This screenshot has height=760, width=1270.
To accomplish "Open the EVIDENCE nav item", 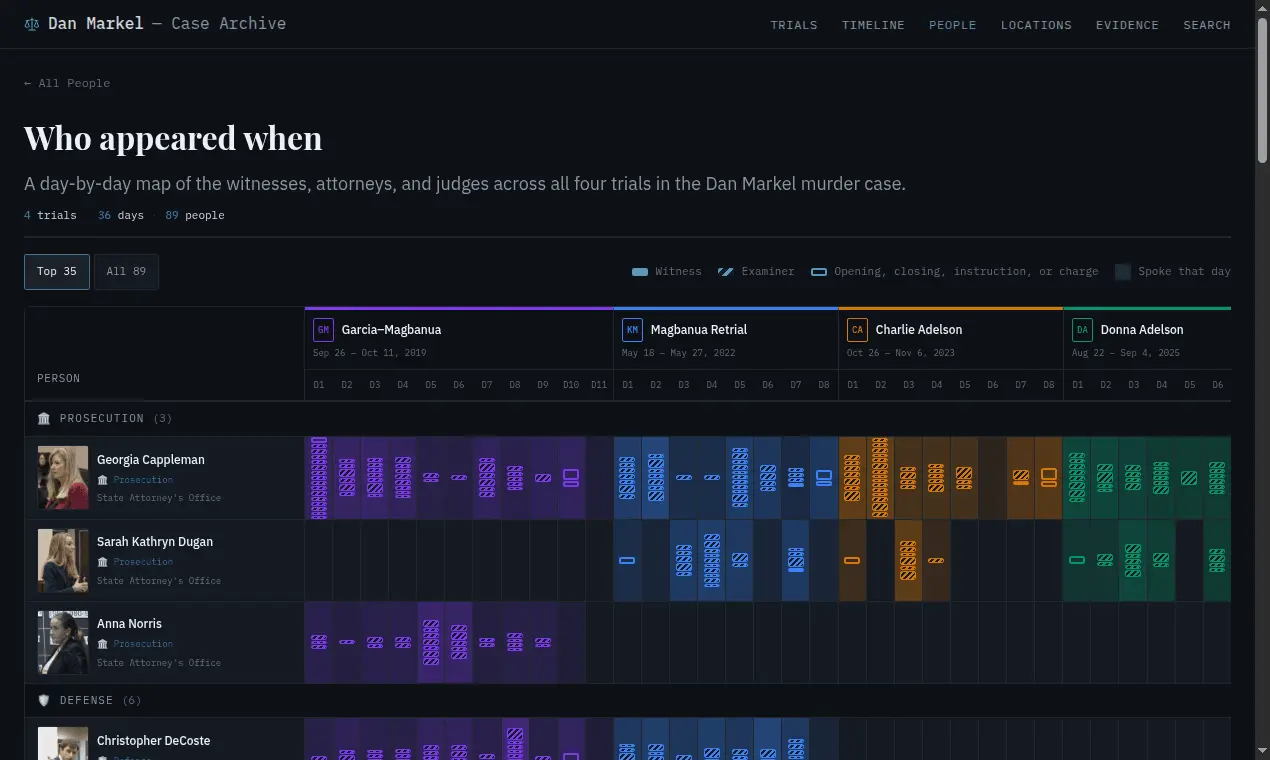I will point(1127,25).
